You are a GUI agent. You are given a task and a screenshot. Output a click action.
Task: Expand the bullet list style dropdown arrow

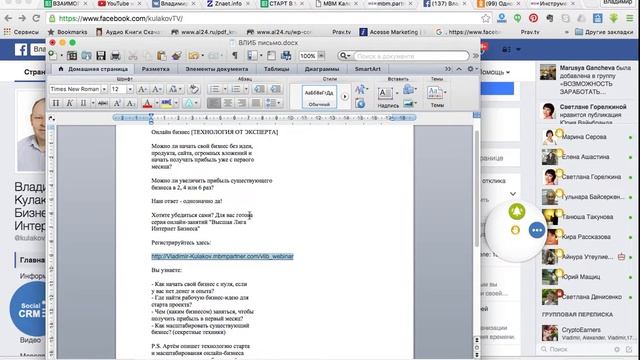(224, 89)
